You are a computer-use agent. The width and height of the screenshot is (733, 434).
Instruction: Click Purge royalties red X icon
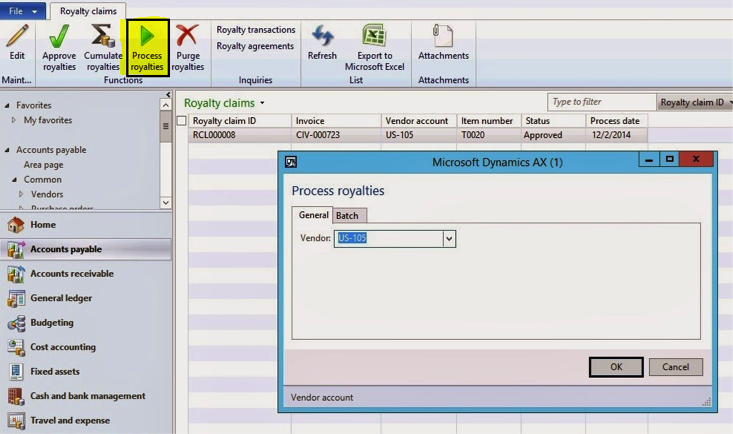187,36
